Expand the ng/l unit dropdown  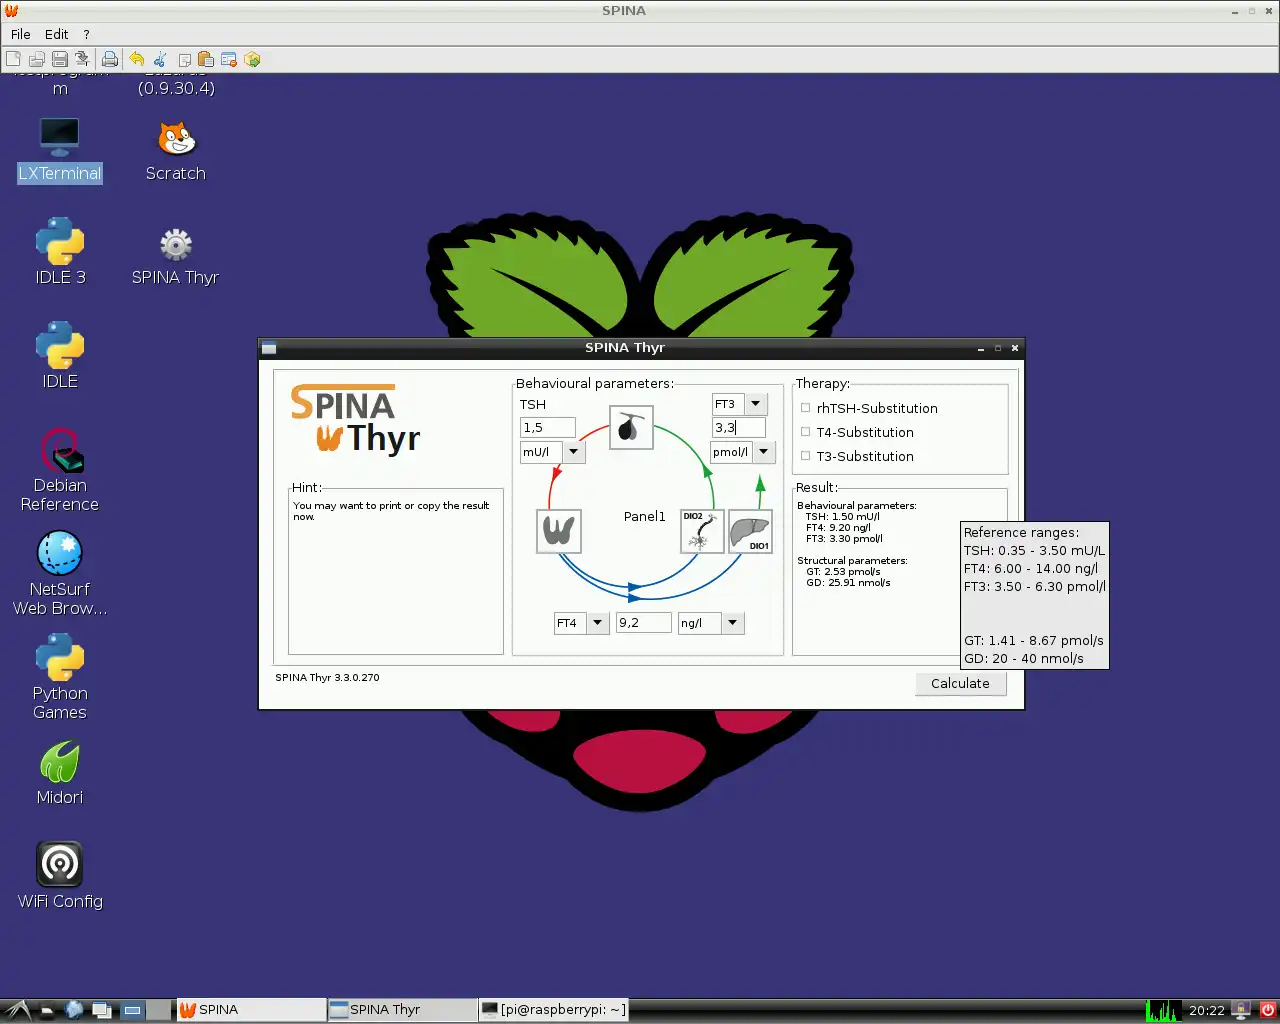(733, 623)
